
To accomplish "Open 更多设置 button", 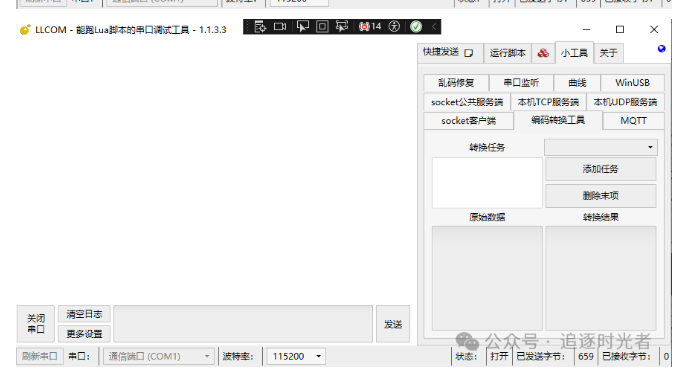I will coord(84,334).
